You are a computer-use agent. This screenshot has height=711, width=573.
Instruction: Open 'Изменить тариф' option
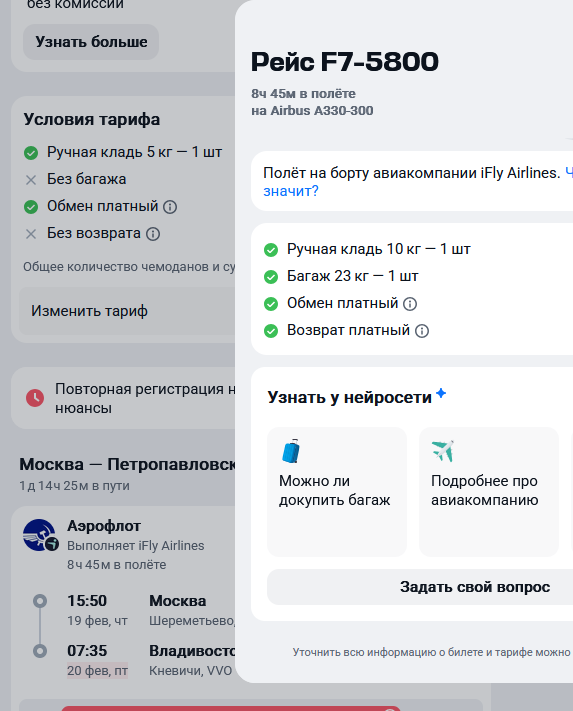127,311
